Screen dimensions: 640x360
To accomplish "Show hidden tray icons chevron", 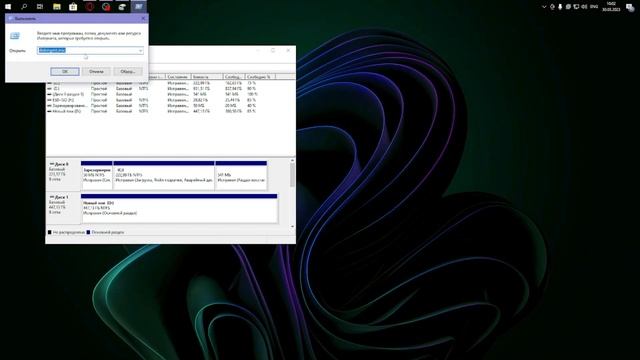I will point(544,7).
